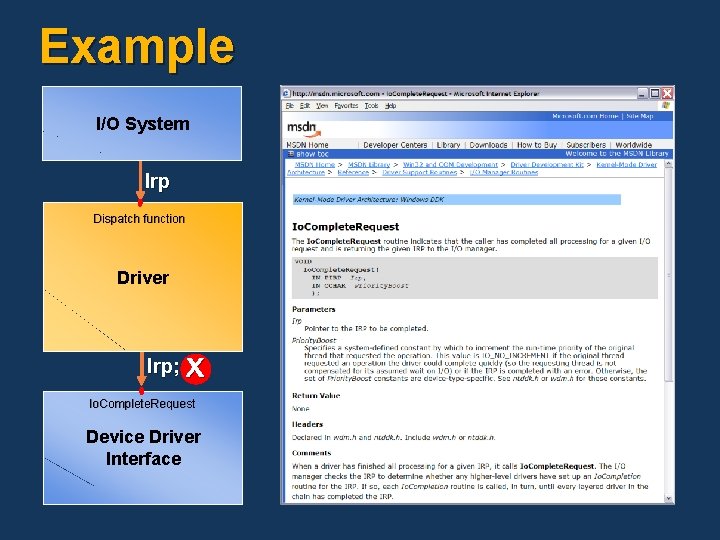Click the Device Driver Interface label
This screenshot has width=720, height=540.
tap(143, 448)
